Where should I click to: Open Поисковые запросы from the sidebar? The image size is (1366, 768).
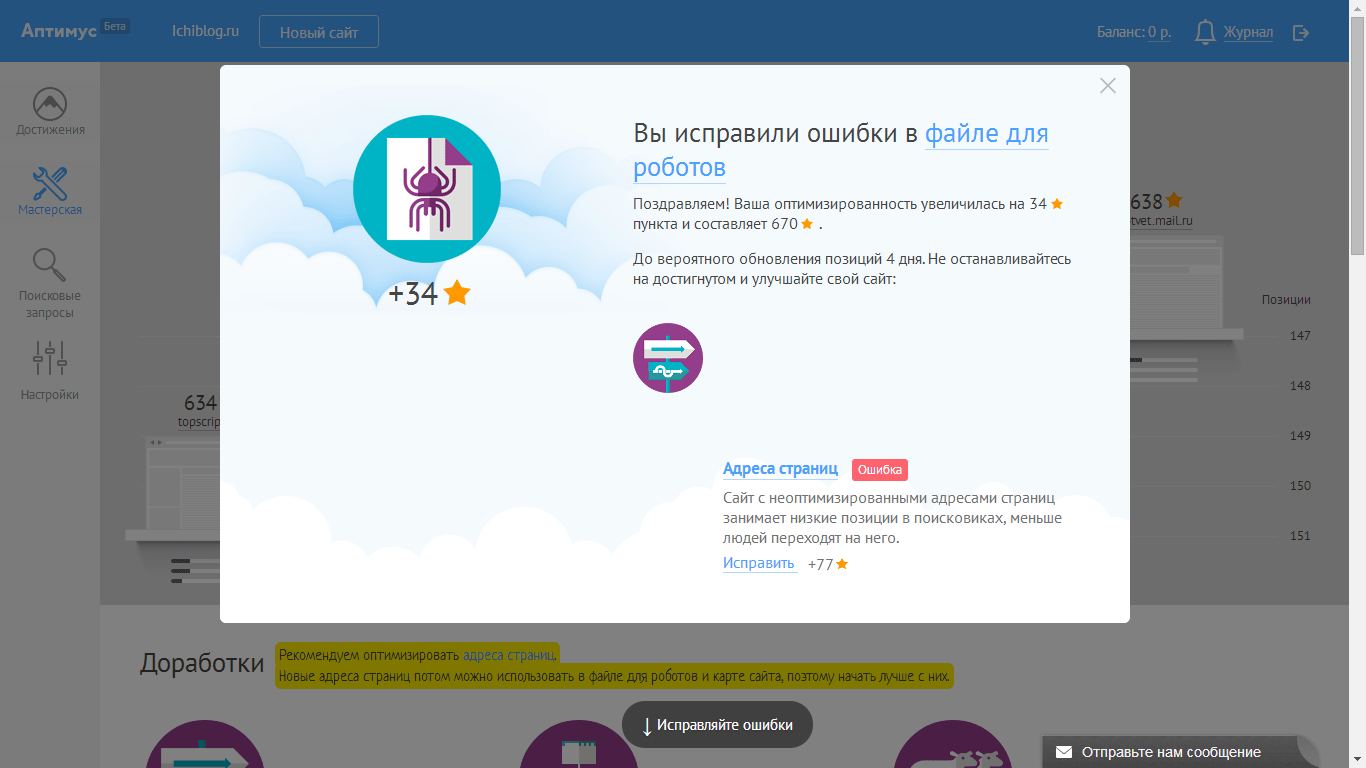pyautogui.click(x=50, y=284)
